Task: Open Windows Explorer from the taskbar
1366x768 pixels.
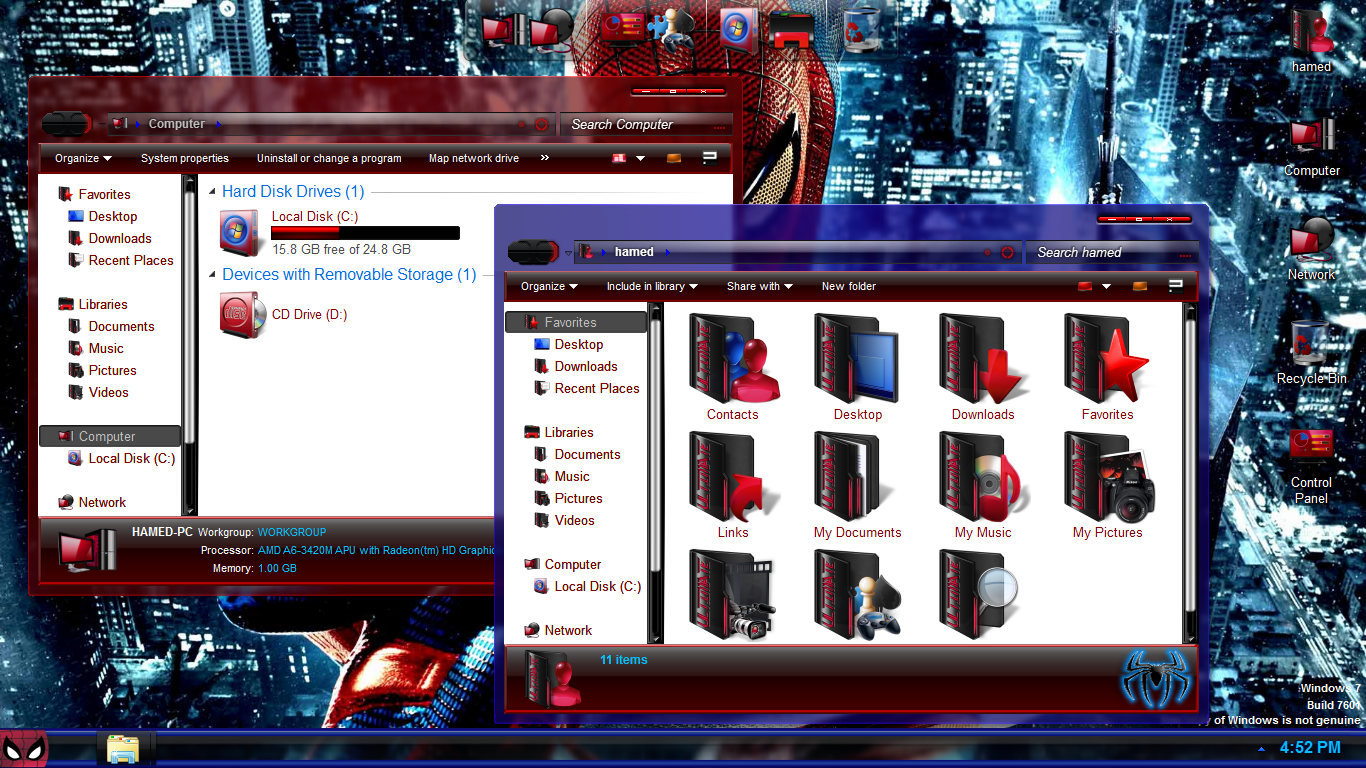Action: [126, 748]
